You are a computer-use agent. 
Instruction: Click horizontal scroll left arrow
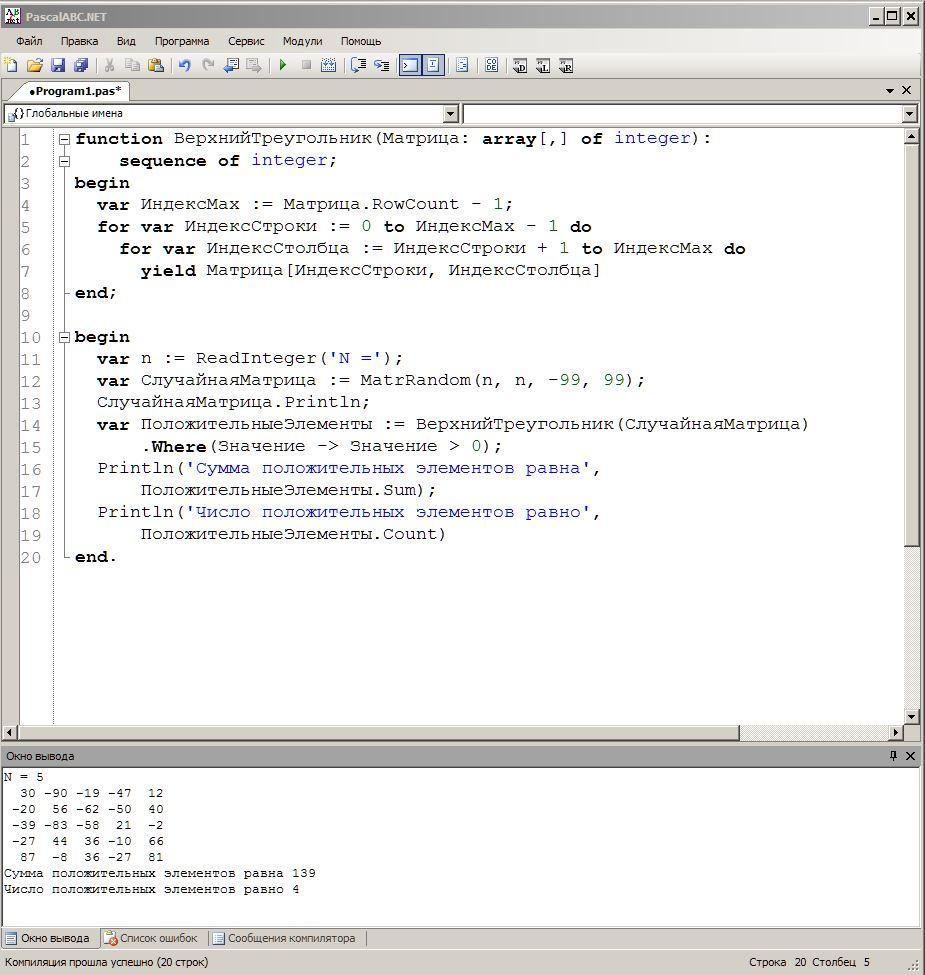[x=9, y=732]
